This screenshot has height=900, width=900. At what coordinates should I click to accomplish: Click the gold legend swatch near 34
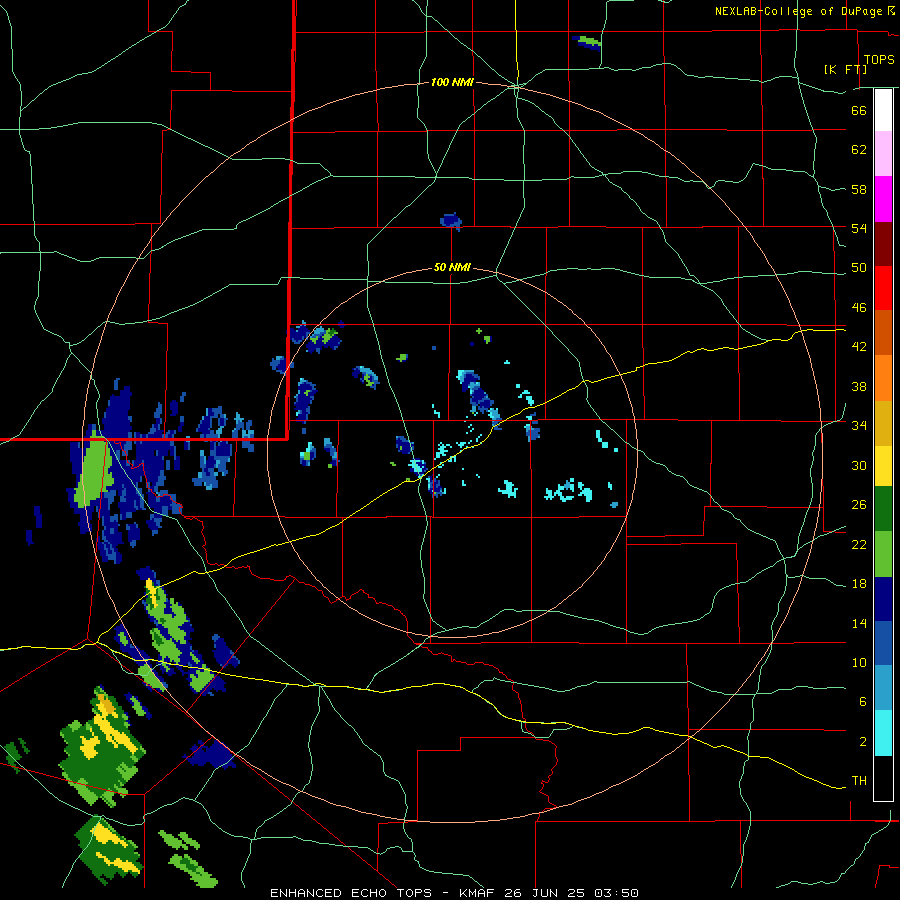[x=883, y=423]
